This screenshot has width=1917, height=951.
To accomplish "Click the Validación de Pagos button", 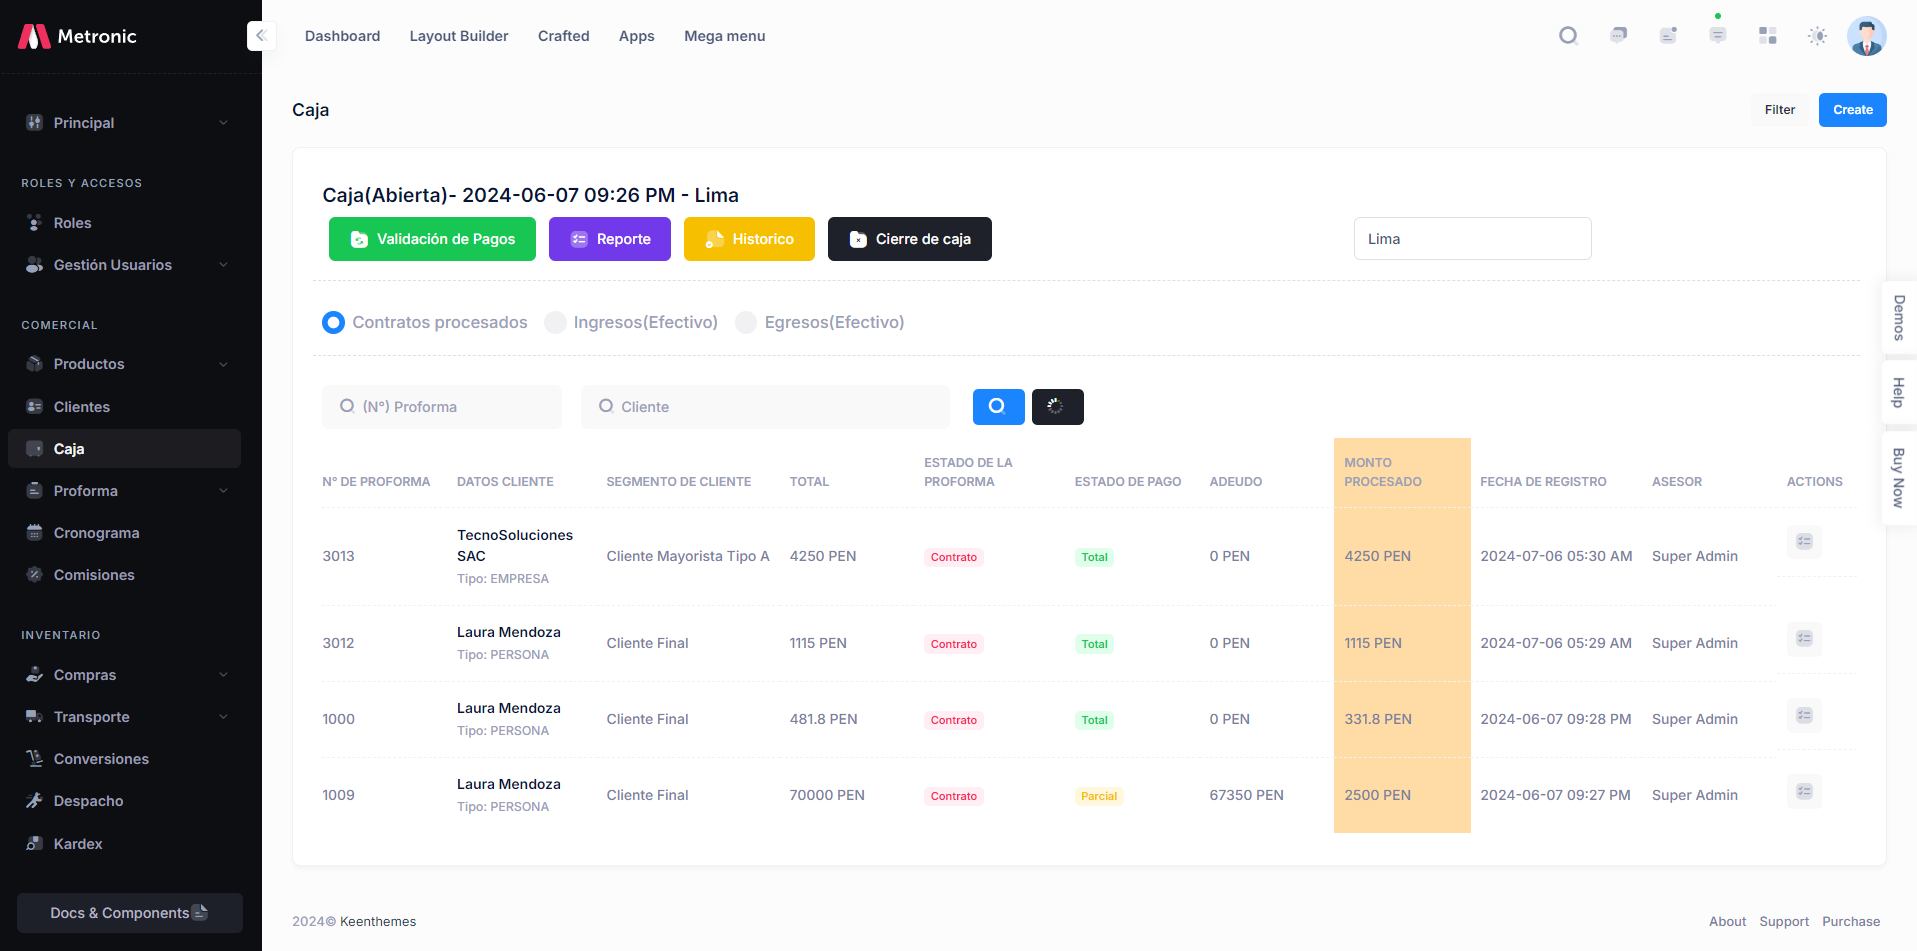I will tap(432, 239).
